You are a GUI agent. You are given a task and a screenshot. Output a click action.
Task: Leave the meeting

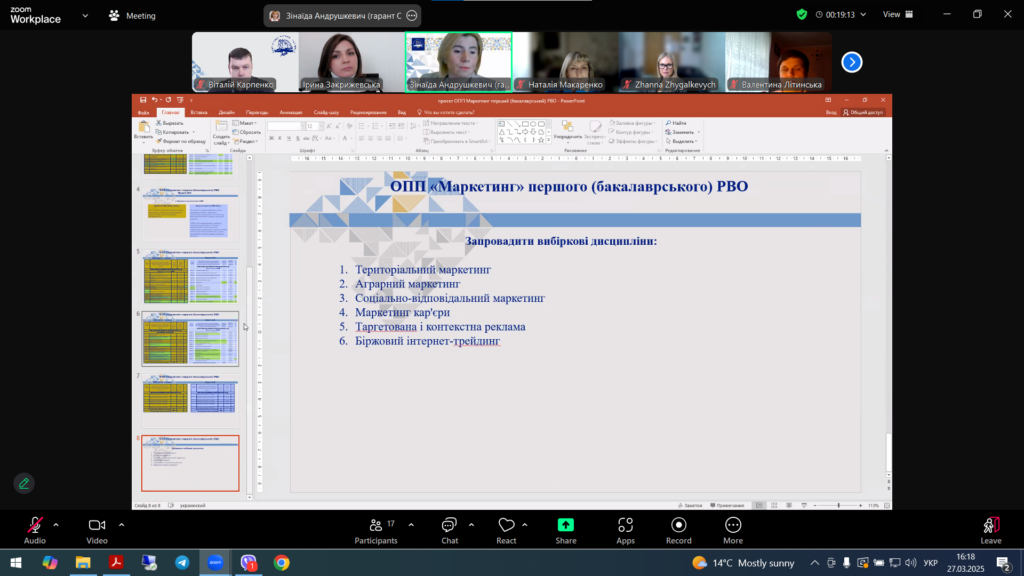tap(991, 530)
